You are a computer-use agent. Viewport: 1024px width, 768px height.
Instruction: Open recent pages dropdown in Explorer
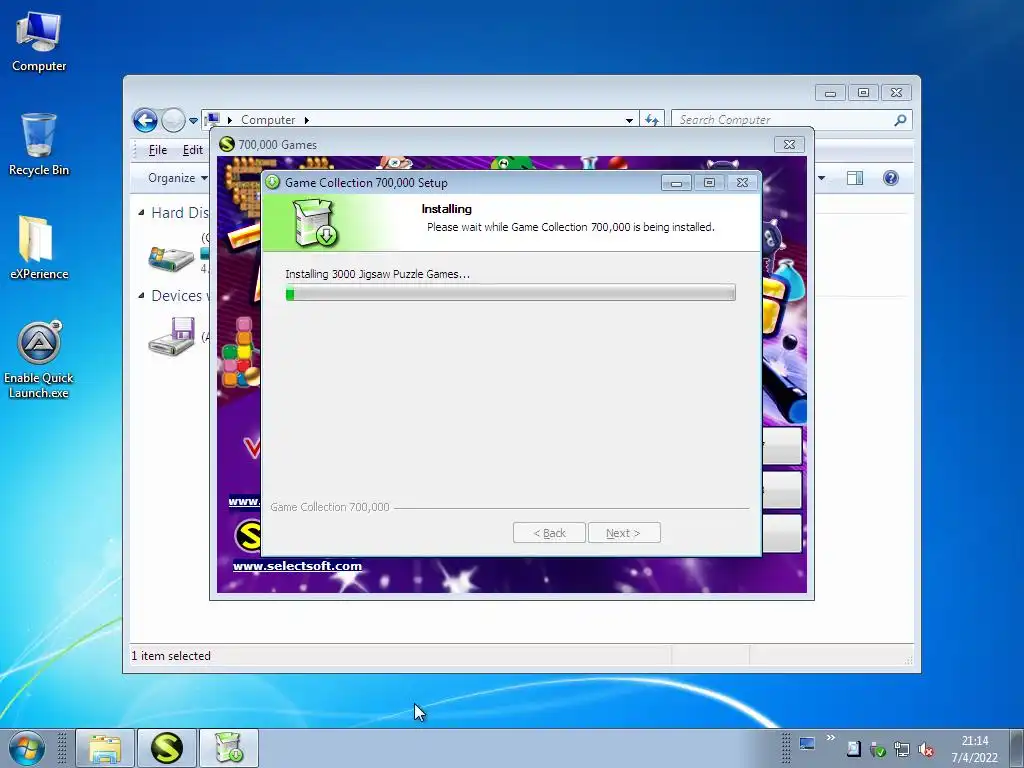tap(193, 121)
